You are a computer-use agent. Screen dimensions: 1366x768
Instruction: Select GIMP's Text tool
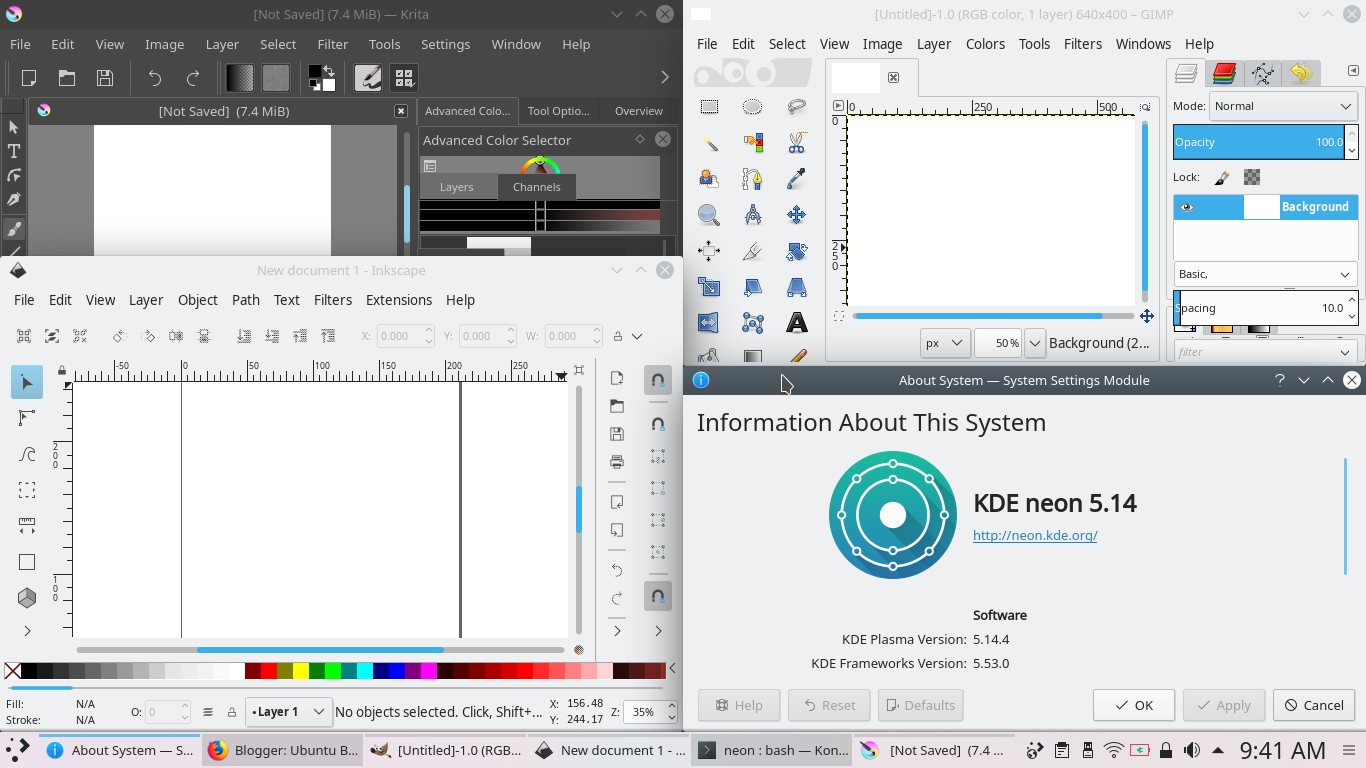[x=797, y=322]
